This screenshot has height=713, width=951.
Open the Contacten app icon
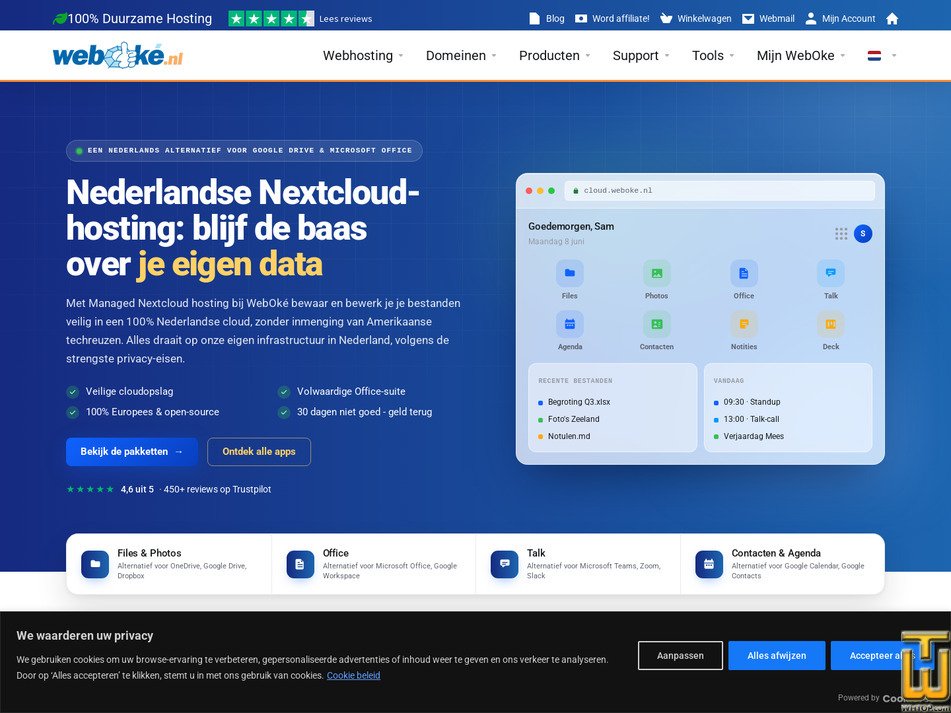[x=656, y=324]
